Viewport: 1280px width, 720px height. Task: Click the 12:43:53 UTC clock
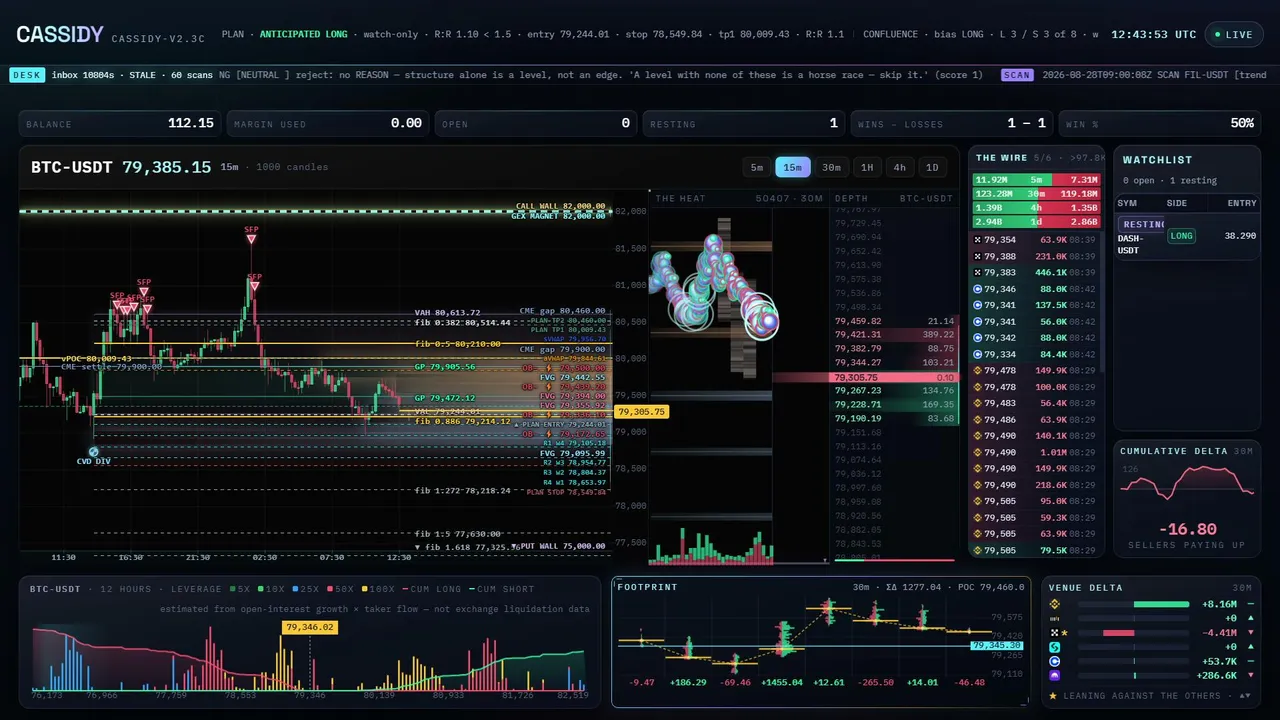tap(1153, 34)
